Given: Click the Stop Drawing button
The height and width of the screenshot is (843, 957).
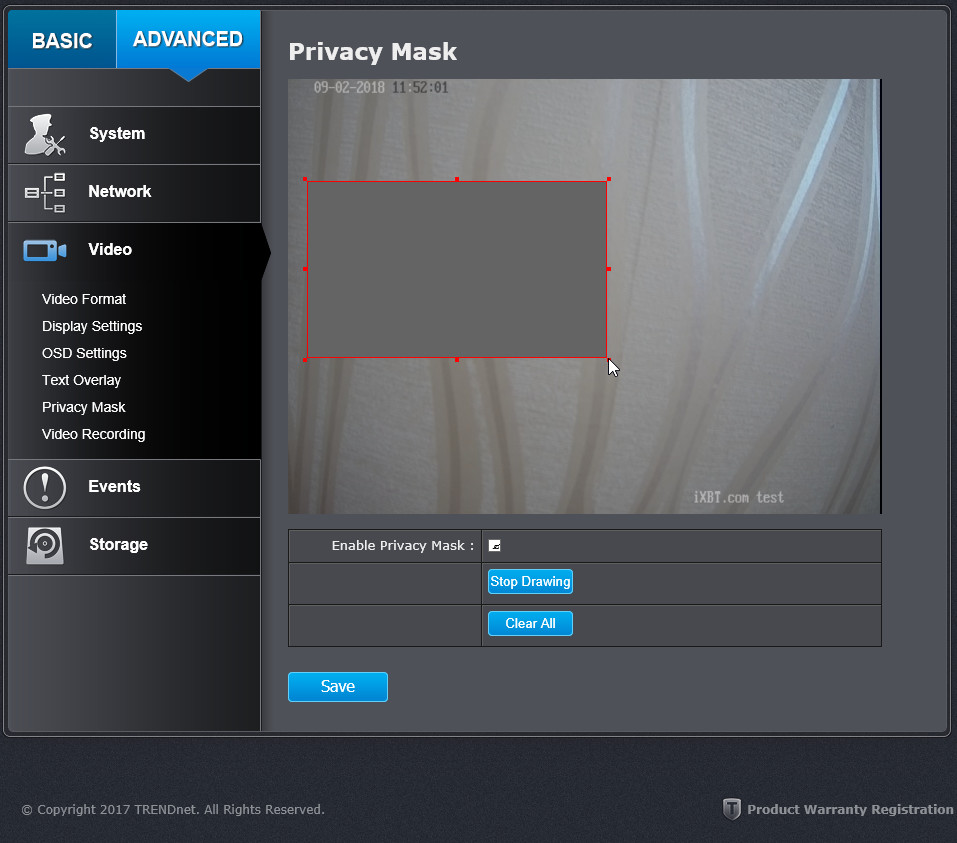Looking at the screenshot, I should point(530,582).
